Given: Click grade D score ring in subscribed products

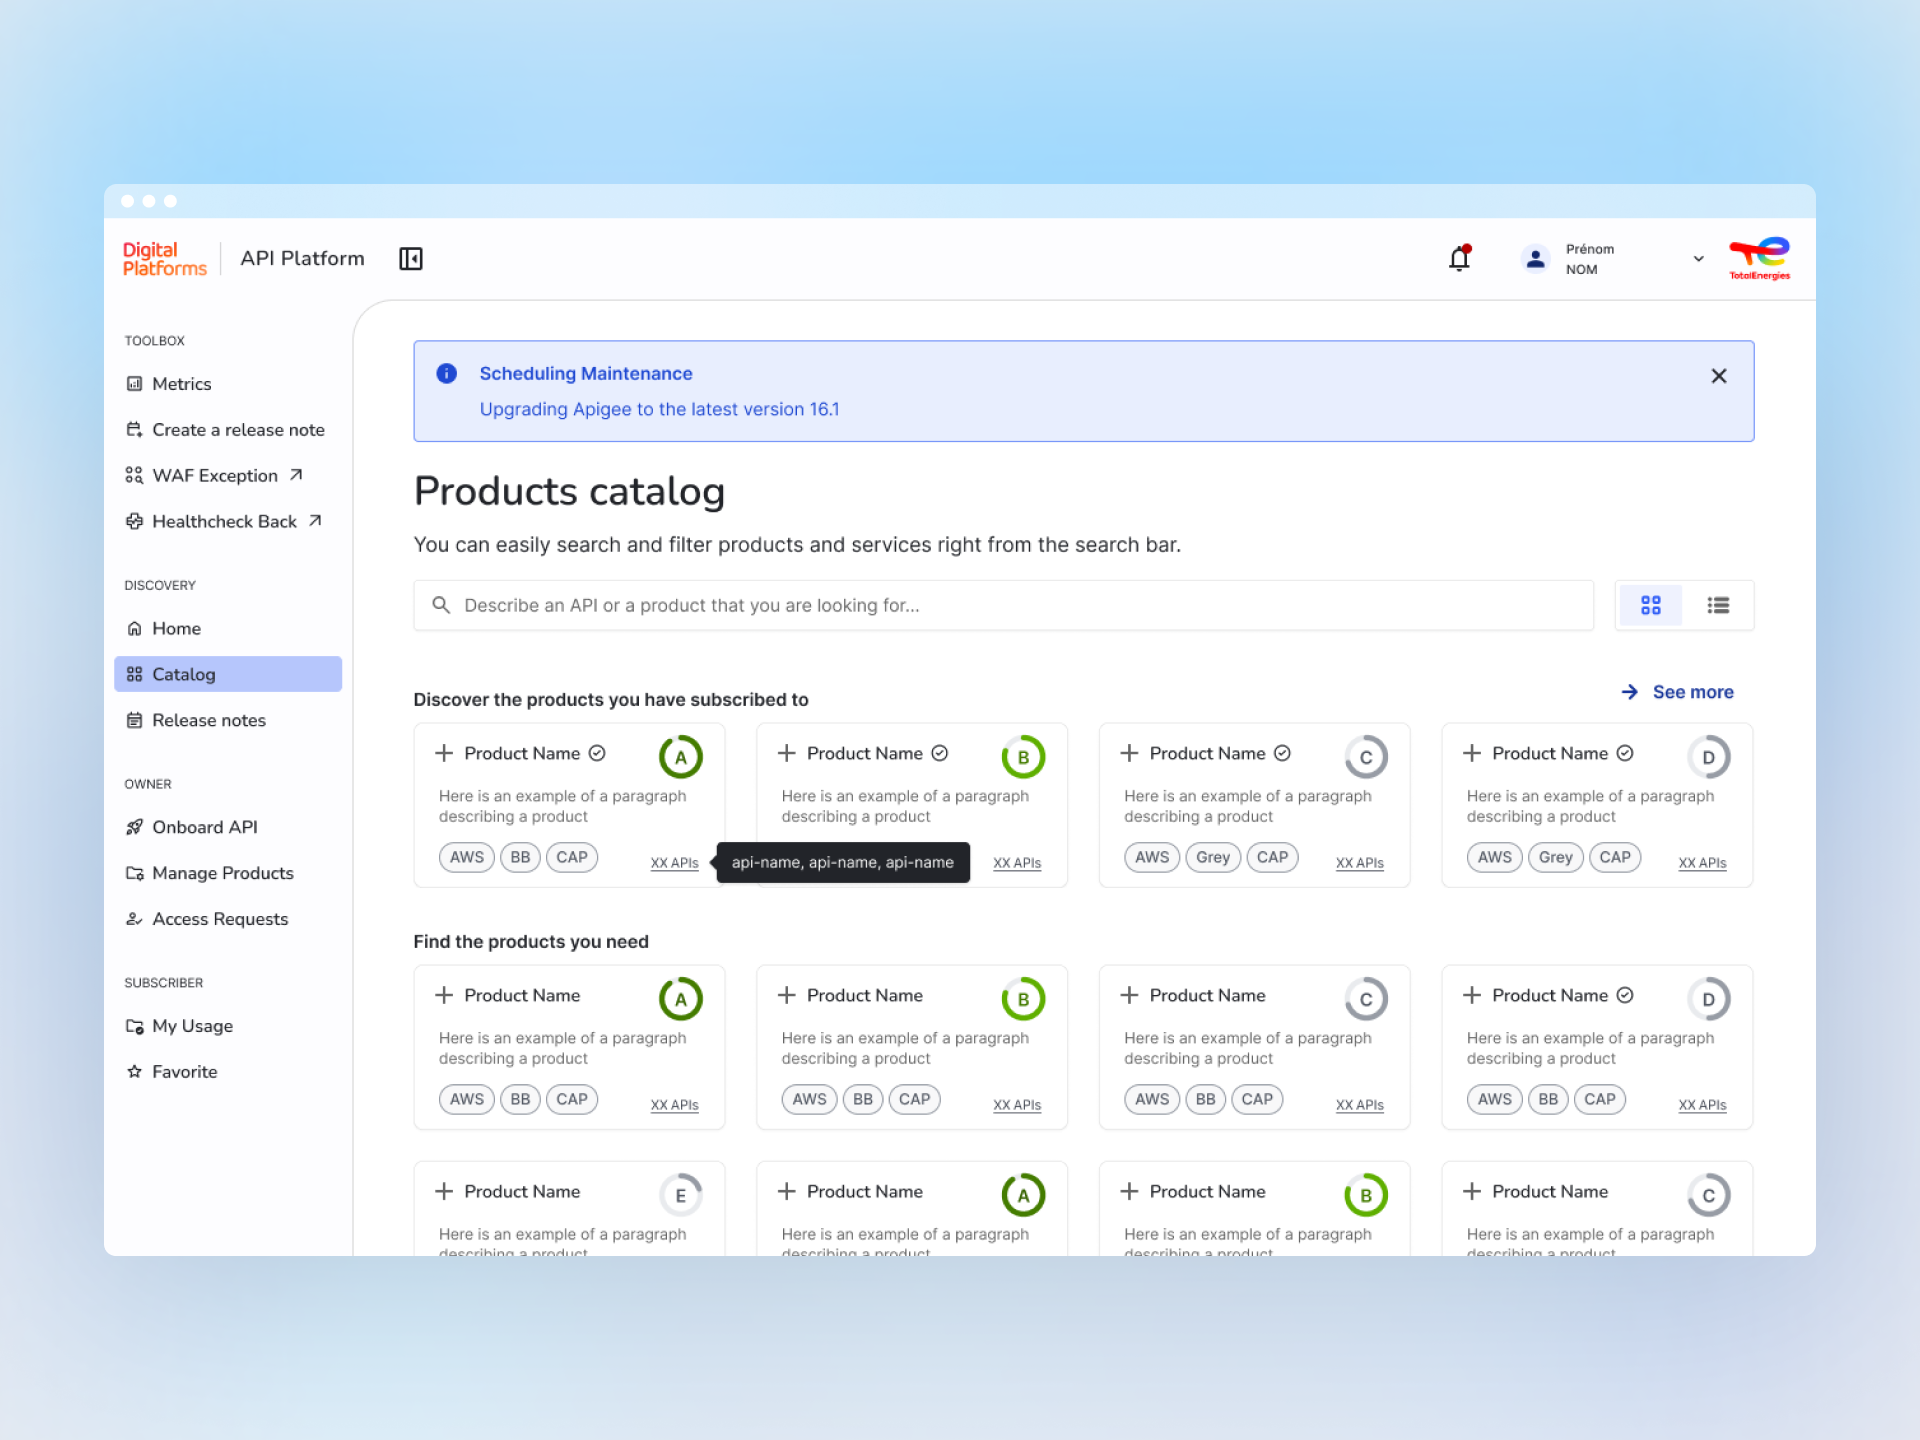Looking at the screenshot, I should click(x=1709, y=757).
